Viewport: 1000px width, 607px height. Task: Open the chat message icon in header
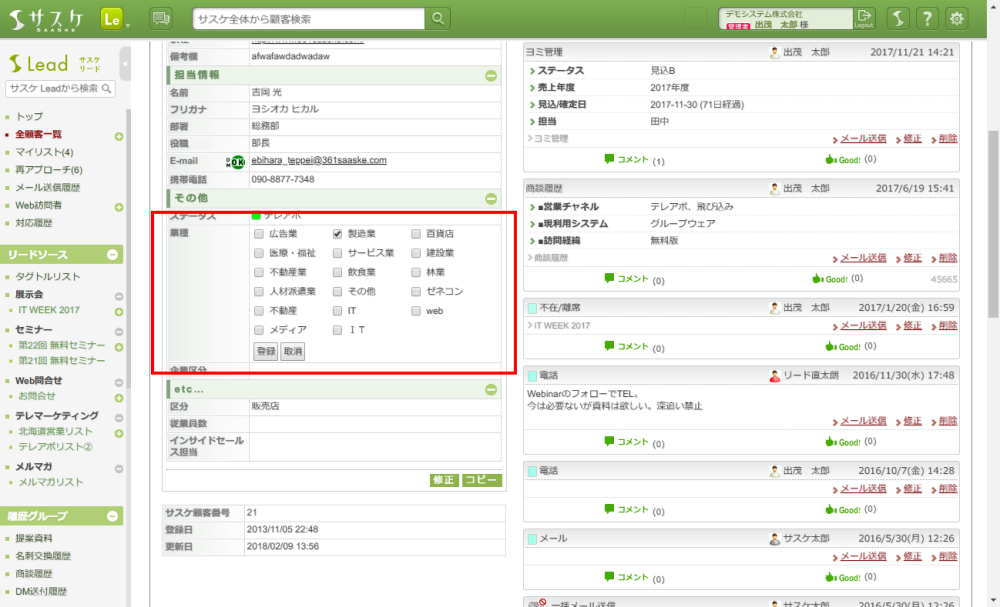[160, 19]
